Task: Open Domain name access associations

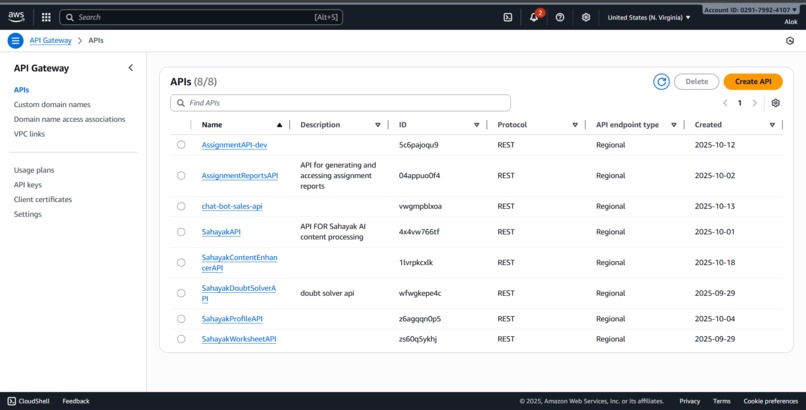Action: (x=69, y=119)
